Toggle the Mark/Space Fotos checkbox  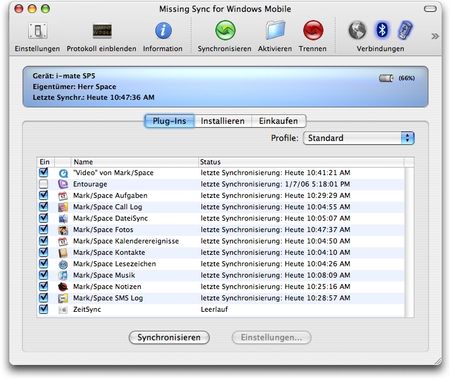(x=44, y=229)
